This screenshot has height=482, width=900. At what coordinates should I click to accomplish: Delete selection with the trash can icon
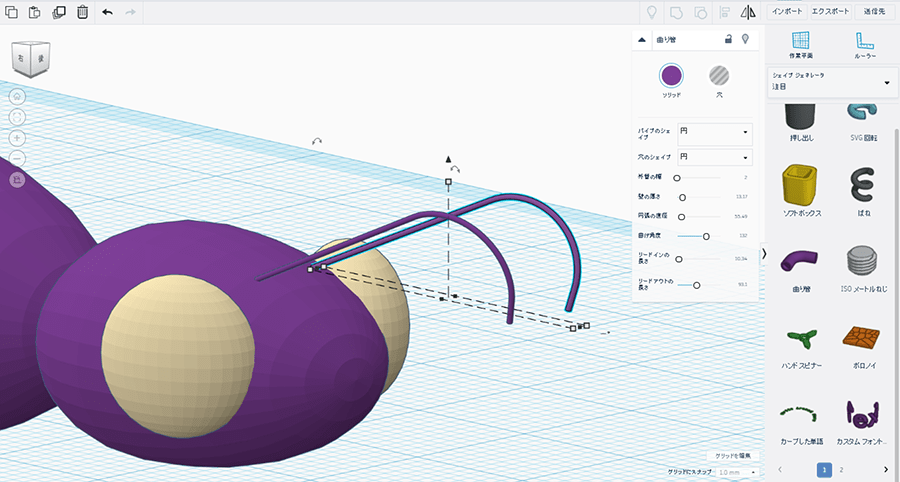click(83, 12)
